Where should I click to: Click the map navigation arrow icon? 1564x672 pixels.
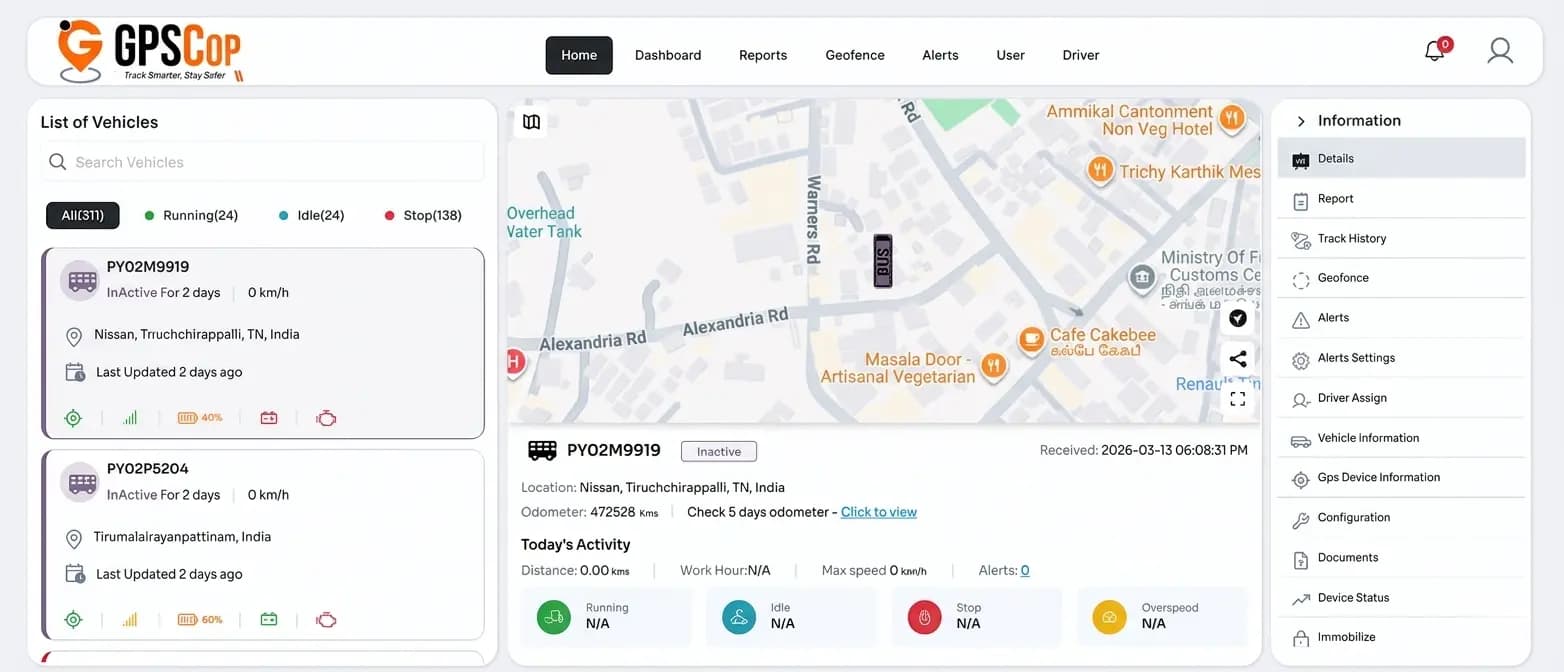pos(1238,318)
